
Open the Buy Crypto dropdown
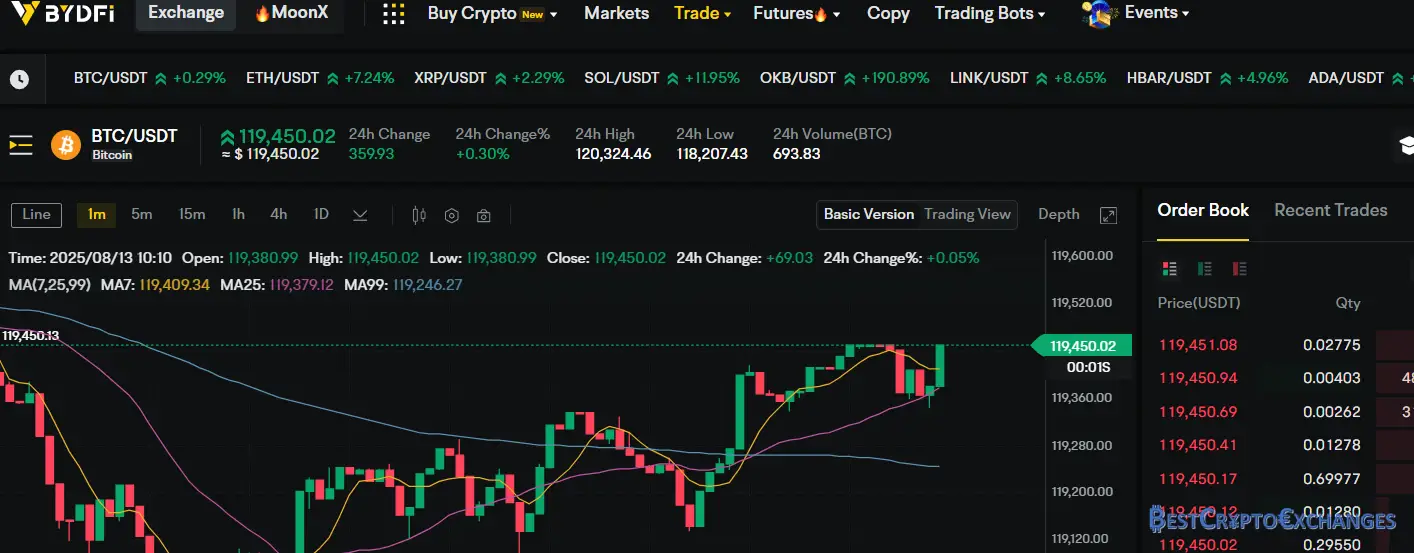492,13
